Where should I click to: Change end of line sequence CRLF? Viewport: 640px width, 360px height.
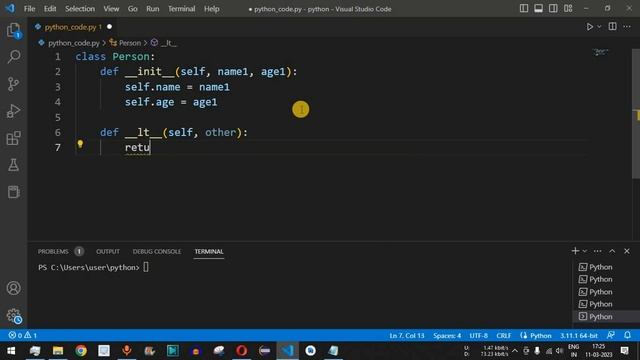point(504,336)
